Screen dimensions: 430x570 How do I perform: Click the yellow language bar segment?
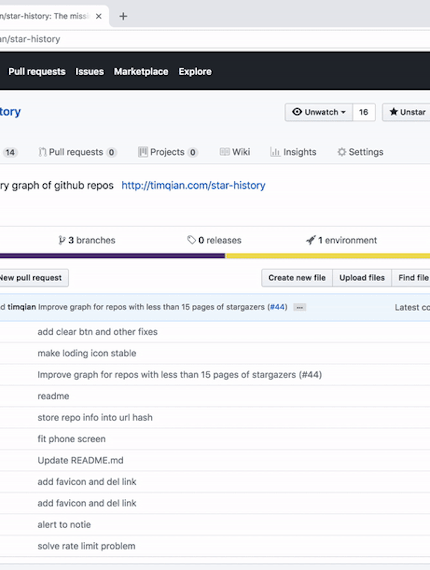tap(327, 256)
